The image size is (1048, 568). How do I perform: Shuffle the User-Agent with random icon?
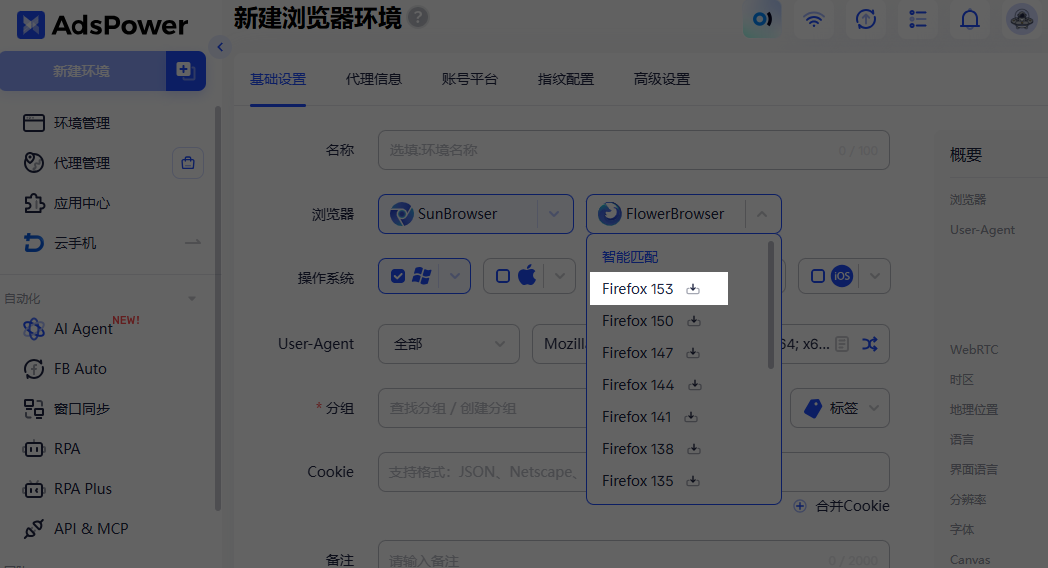[870, 344]
